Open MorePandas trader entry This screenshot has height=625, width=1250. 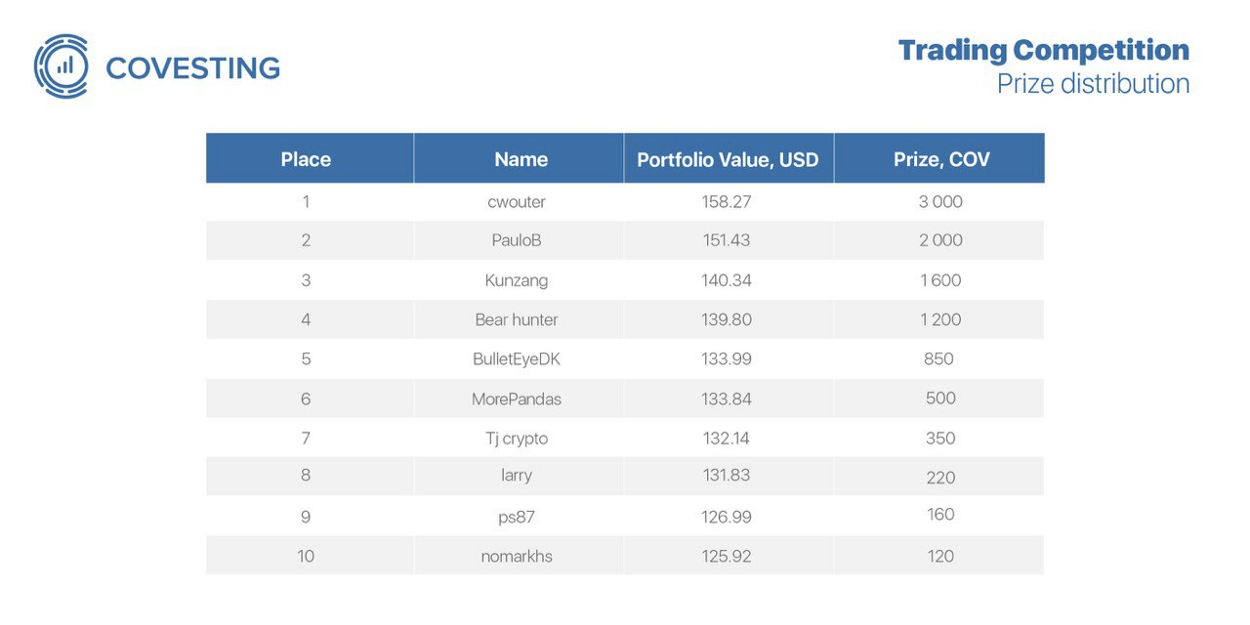[x=516, y=399]
